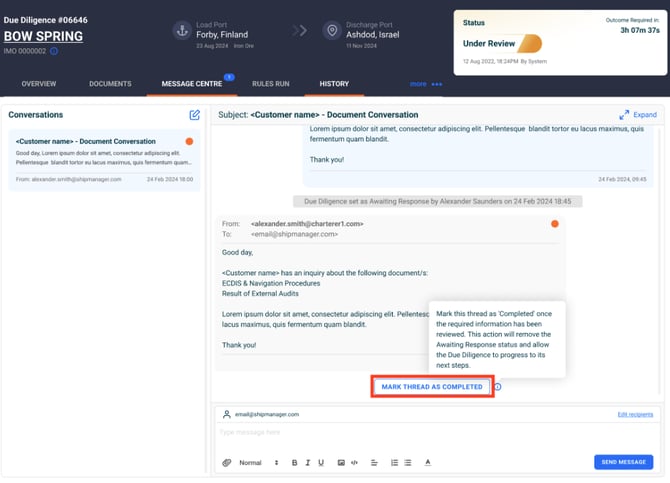Switch to the Documents tab
Viewport: 670px width, 483px height.
110,84
